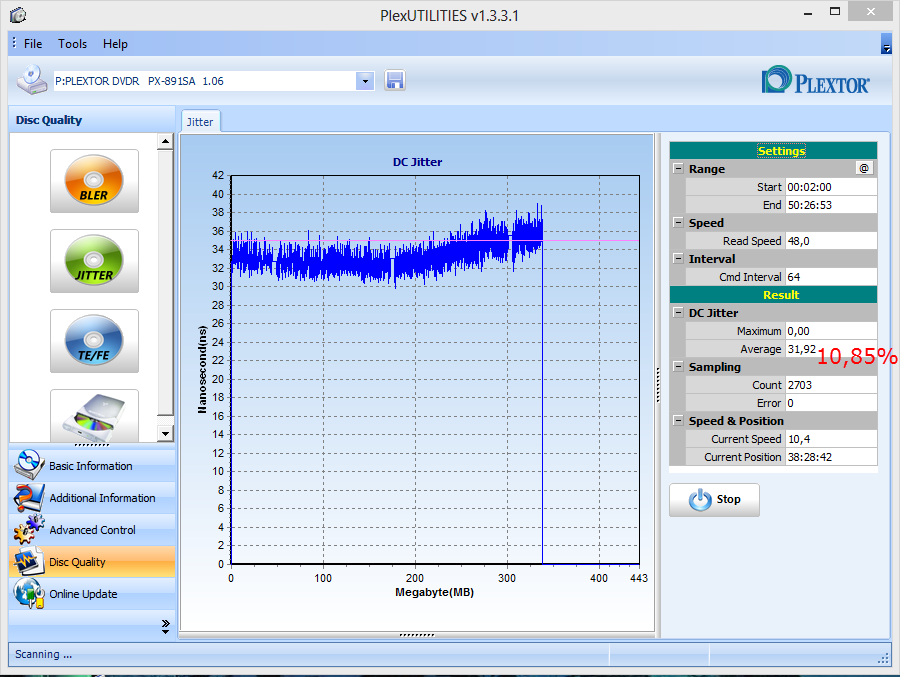Click the resize grip in status bar corner
This screenshot has height=677, width=900.
(x=884, y=659)
